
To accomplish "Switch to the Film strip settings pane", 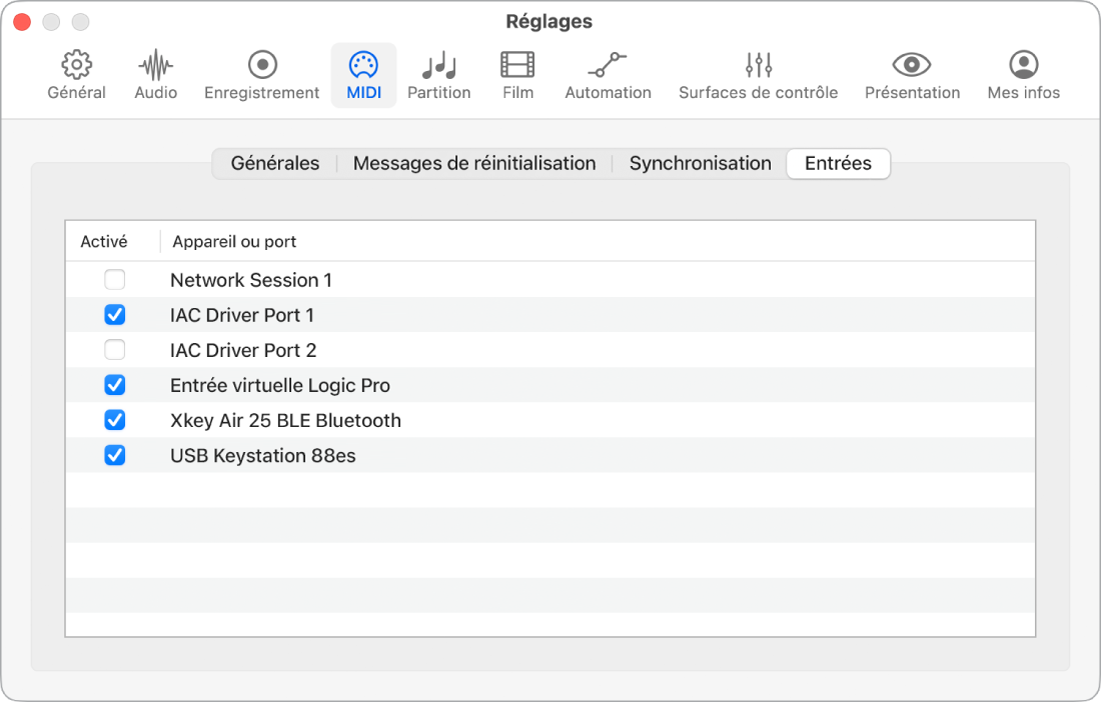I will pos(518,66).
